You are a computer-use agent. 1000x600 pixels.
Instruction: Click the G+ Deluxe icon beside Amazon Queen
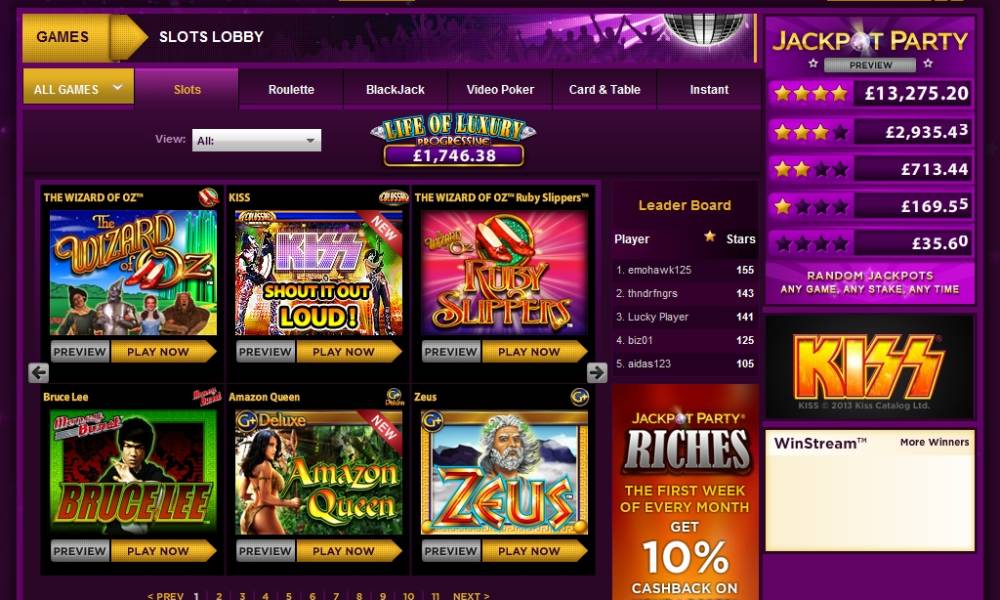(395, 397)
